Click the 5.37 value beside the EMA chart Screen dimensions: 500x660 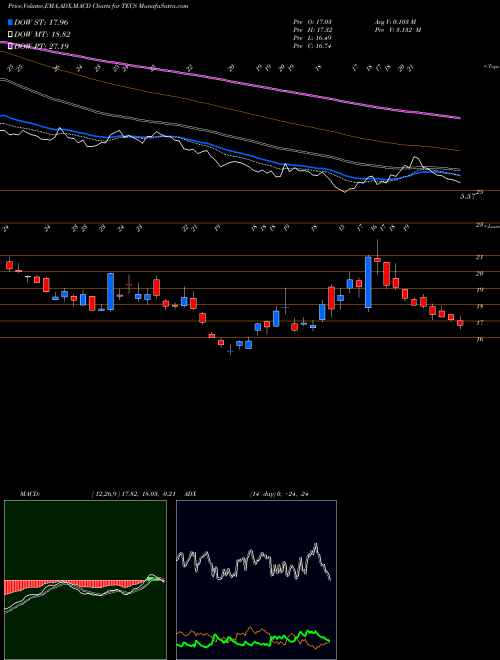click(468, 196)
